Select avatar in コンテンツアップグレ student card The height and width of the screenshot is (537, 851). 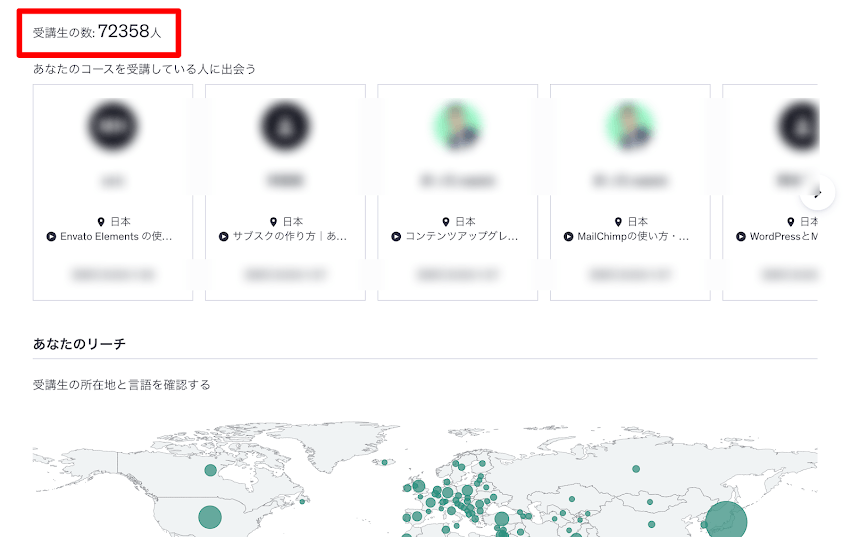[x=458, y=126]
